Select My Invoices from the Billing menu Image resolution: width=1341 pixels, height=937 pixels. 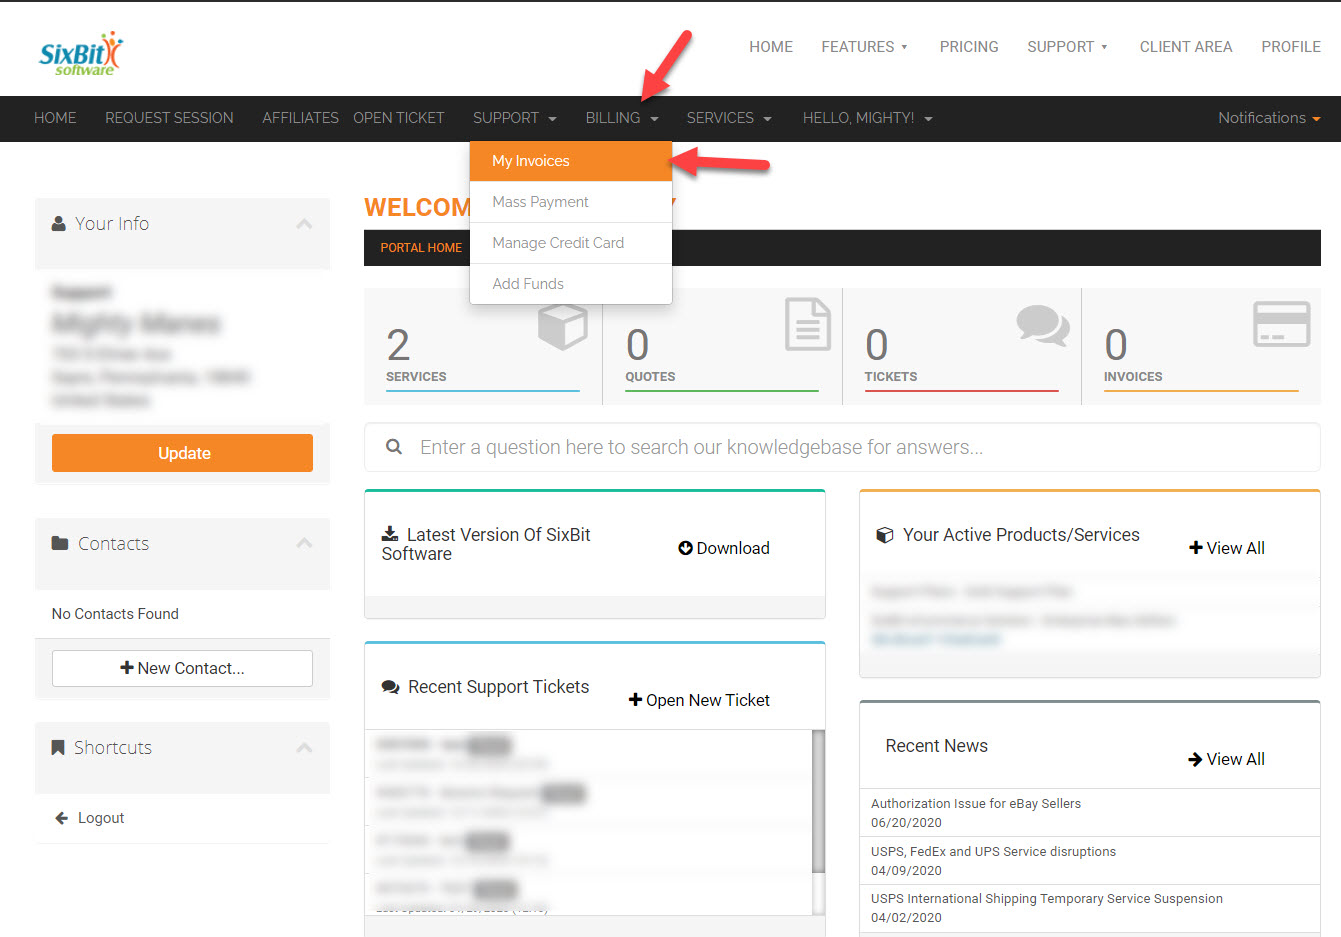click(x=530, y=161)
